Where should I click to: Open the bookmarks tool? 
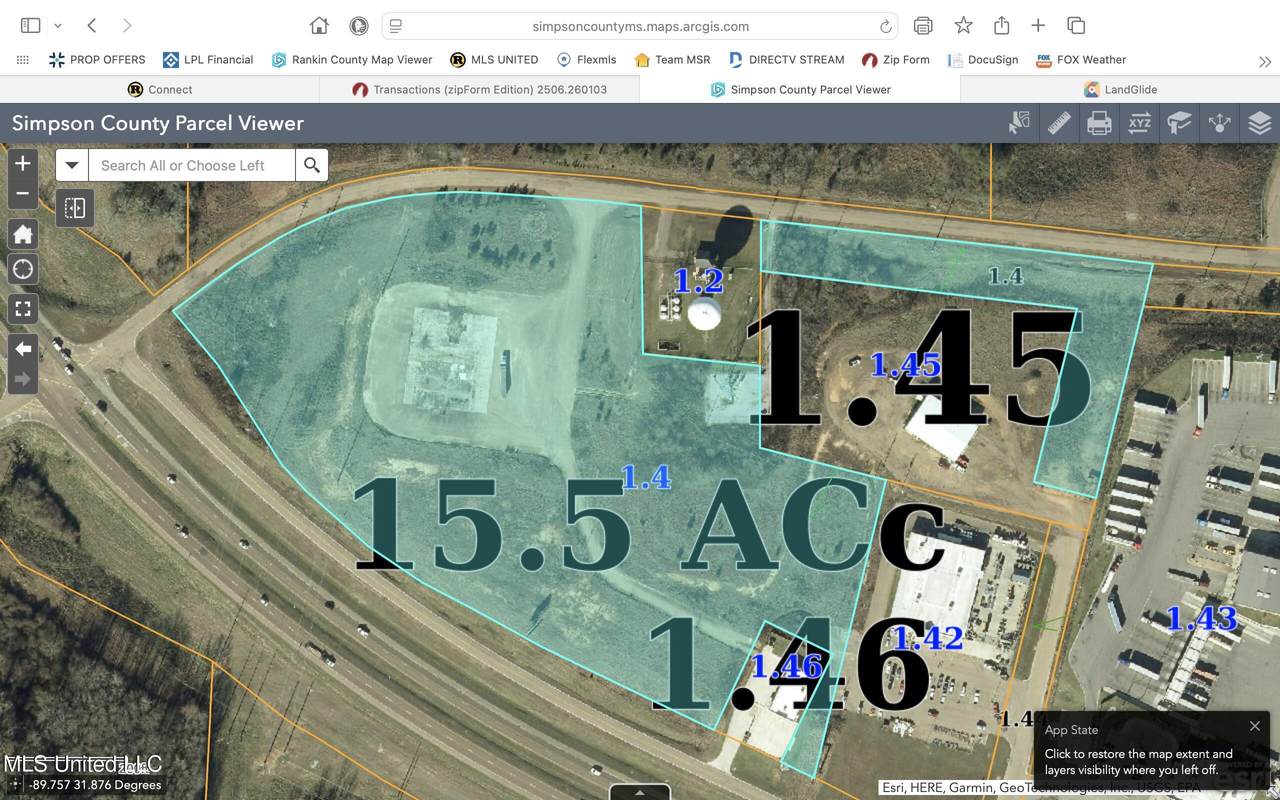[1179, 123]
